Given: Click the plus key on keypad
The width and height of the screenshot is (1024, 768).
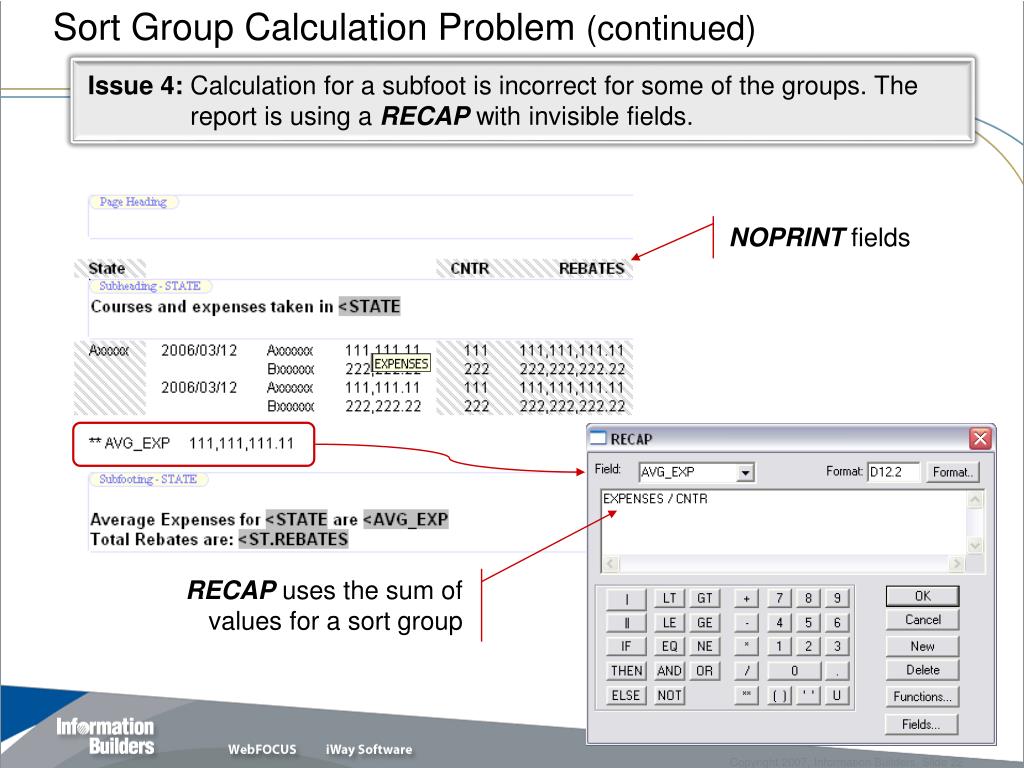Looking at the screenshot, I should [x=746, y=598].
